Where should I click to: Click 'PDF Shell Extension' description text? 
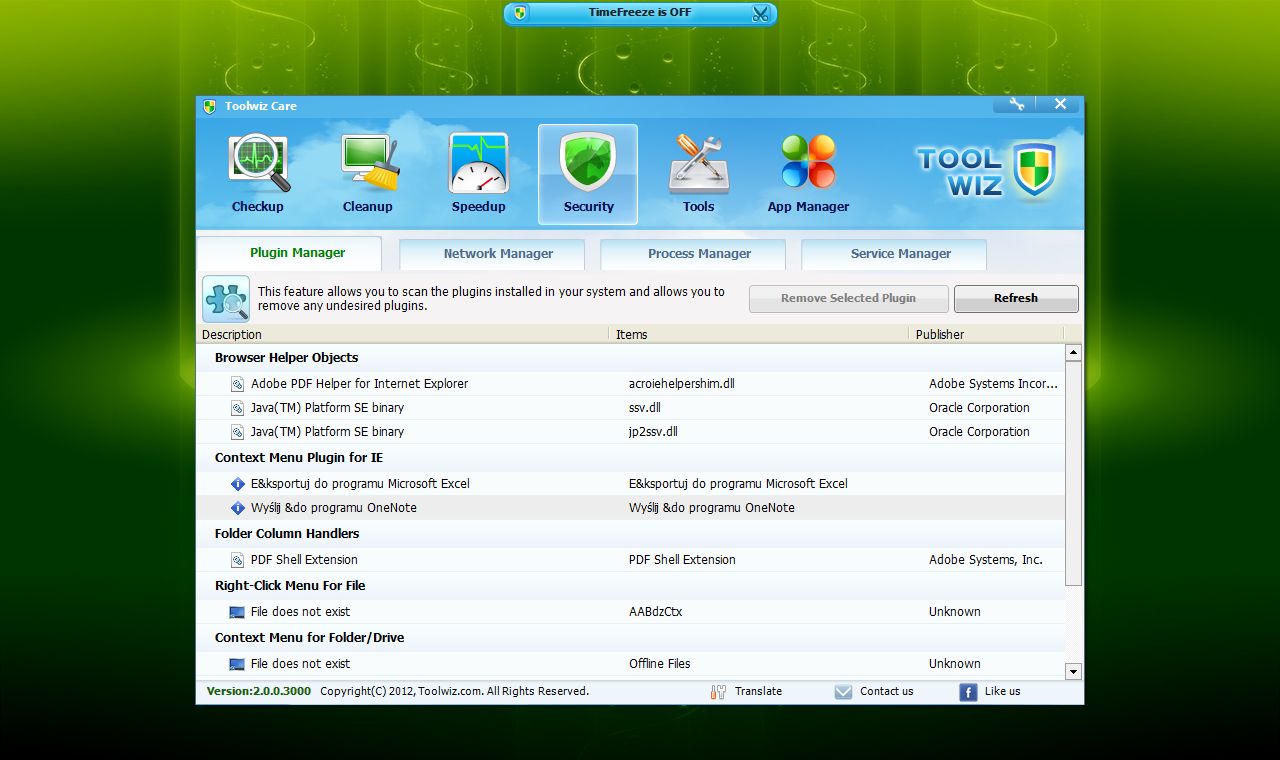(x=304, y=560)
